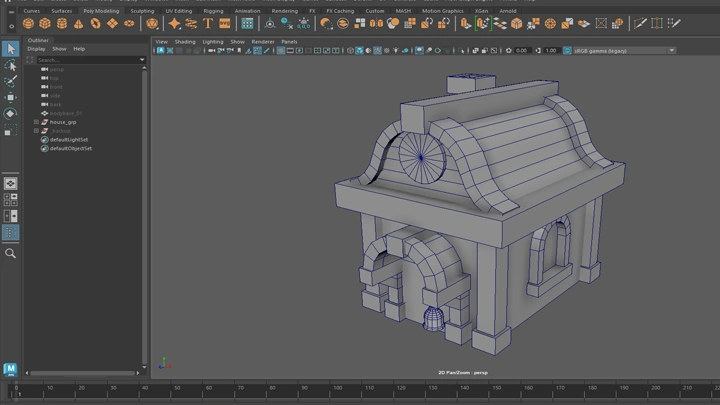Image resolution: width=720 pixels, height=405 pixels.
Task: Expand the _backup node
Action: pos(36,131)
